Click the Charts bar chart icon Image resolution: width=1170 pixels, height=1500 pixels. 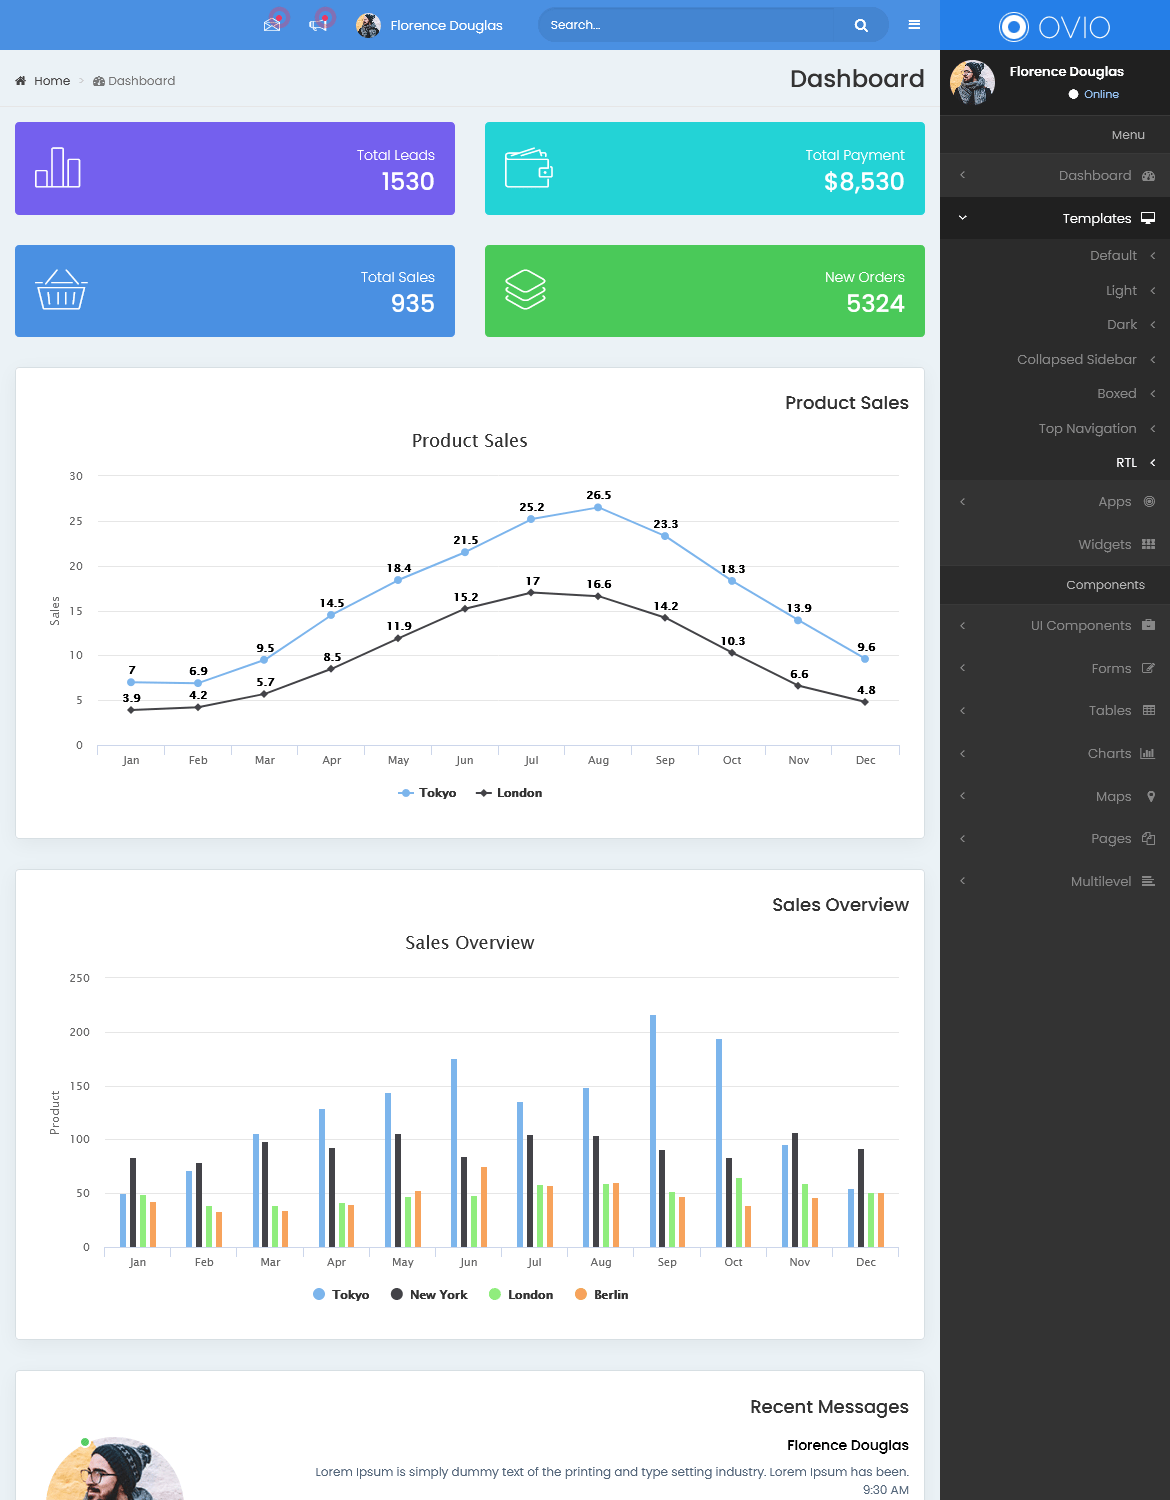(1148, 753)
